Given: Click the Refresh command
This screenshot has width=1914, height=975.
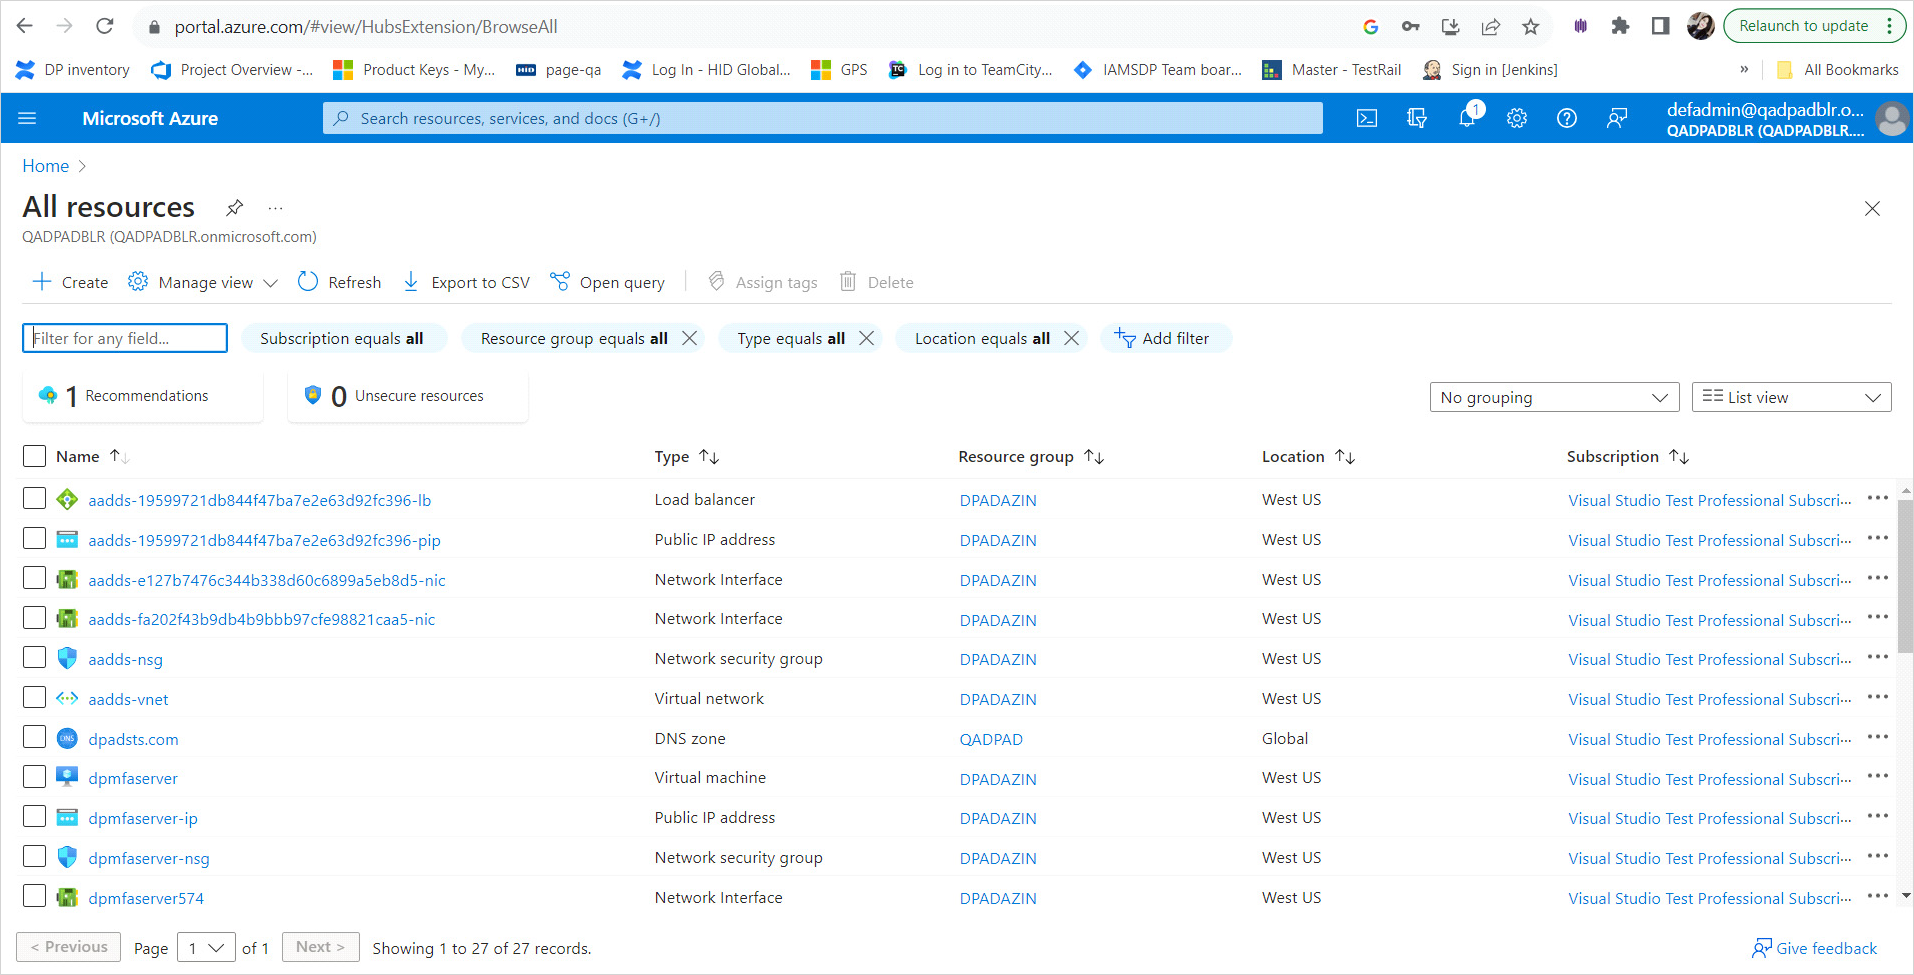Looking at the screenshot, I should tap(340, 282).
